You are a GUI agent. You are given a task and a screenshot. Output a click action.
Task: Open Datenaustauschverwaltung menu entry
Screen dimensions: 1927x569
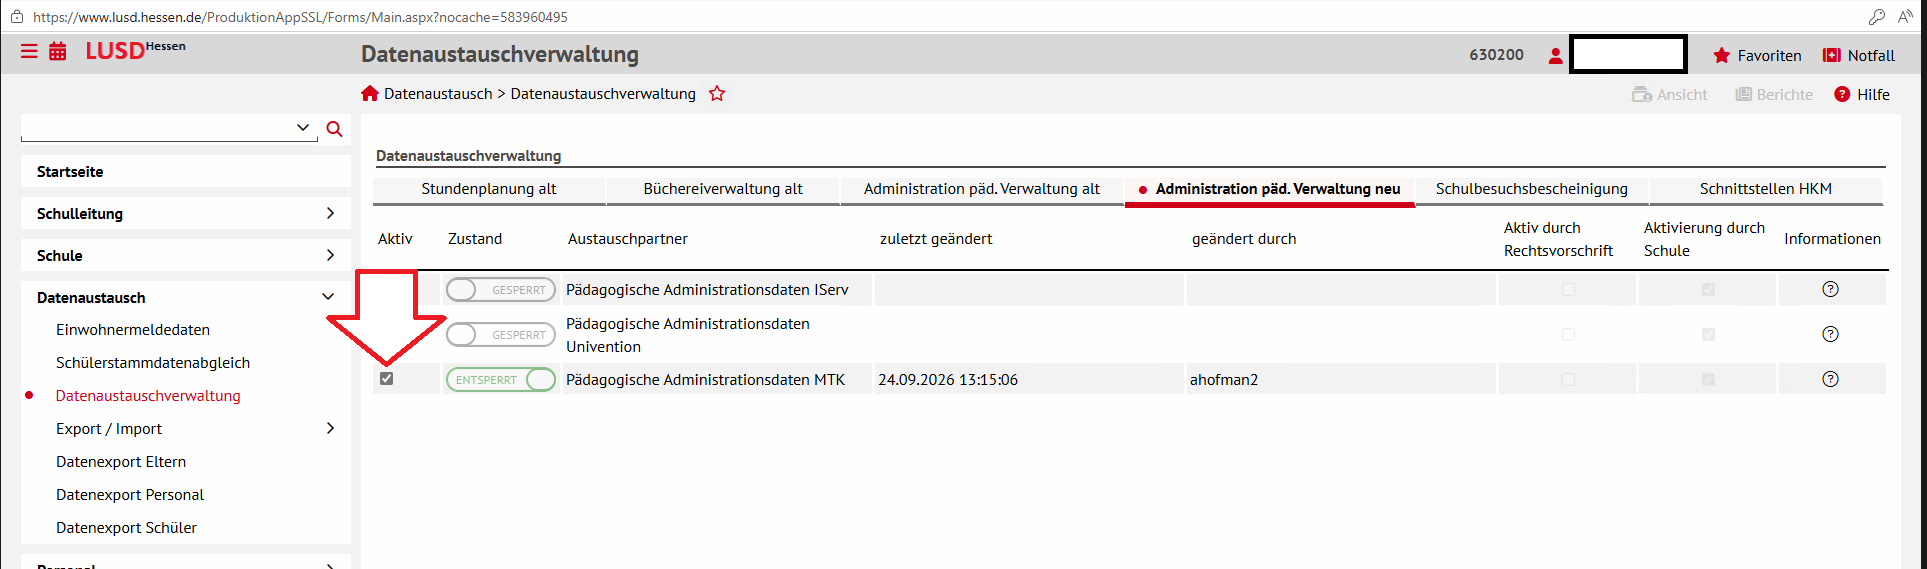tap(148, 396)
